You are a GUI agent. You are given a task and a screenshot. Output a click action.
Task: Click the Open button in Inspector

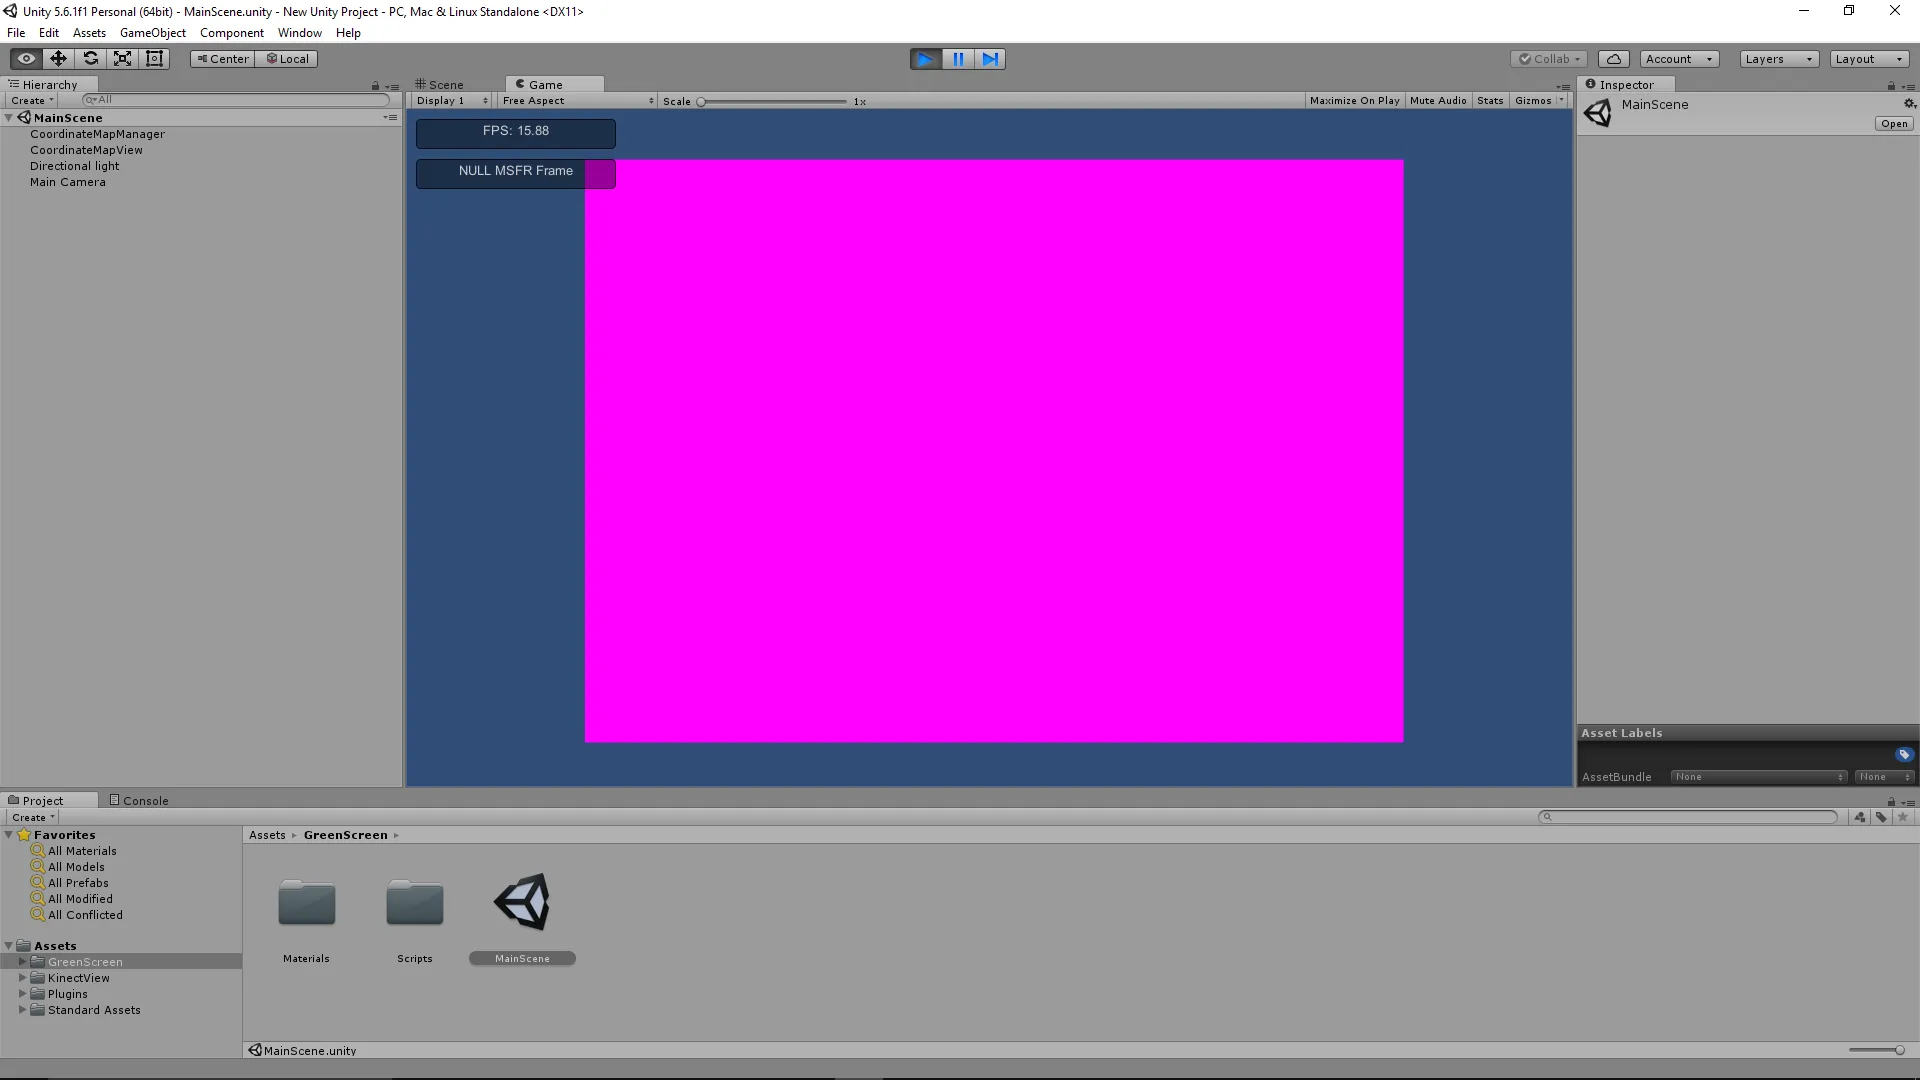click(1894, 124)
